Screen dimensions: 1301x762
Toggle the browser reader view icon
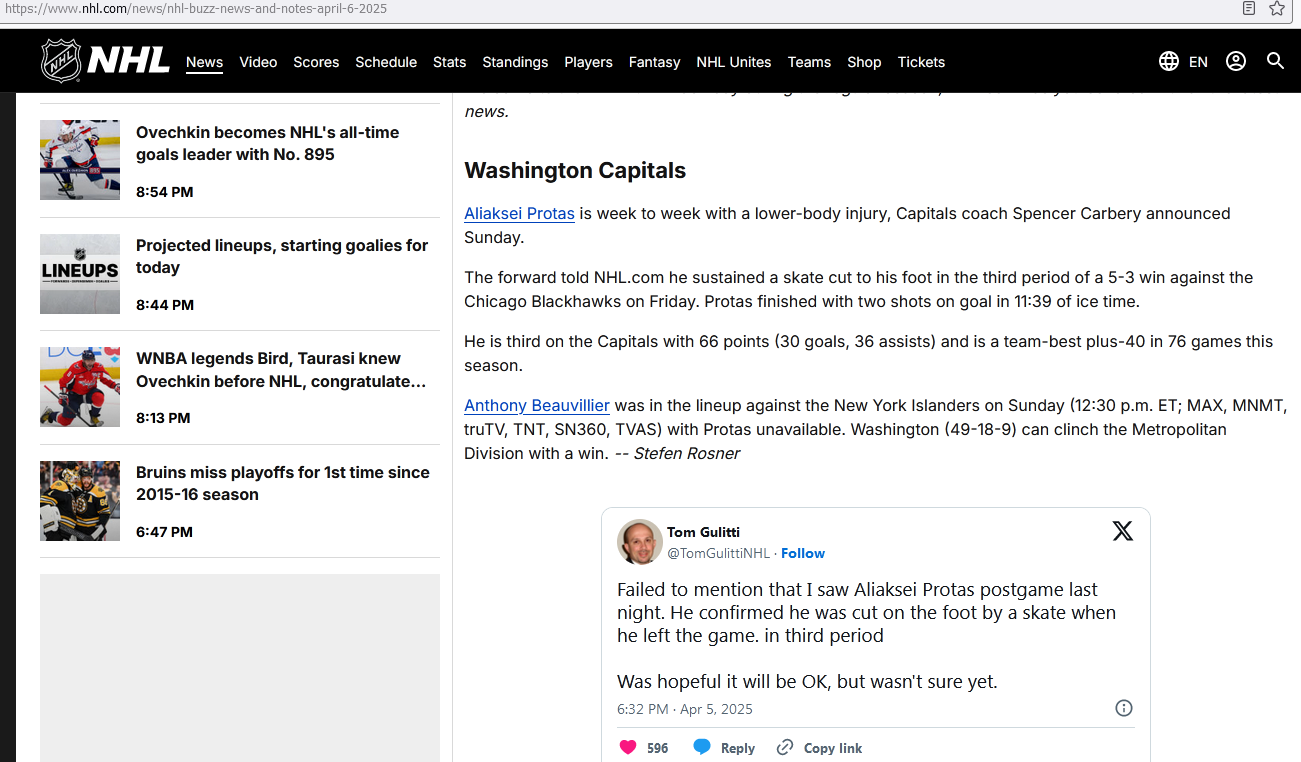1249,9
